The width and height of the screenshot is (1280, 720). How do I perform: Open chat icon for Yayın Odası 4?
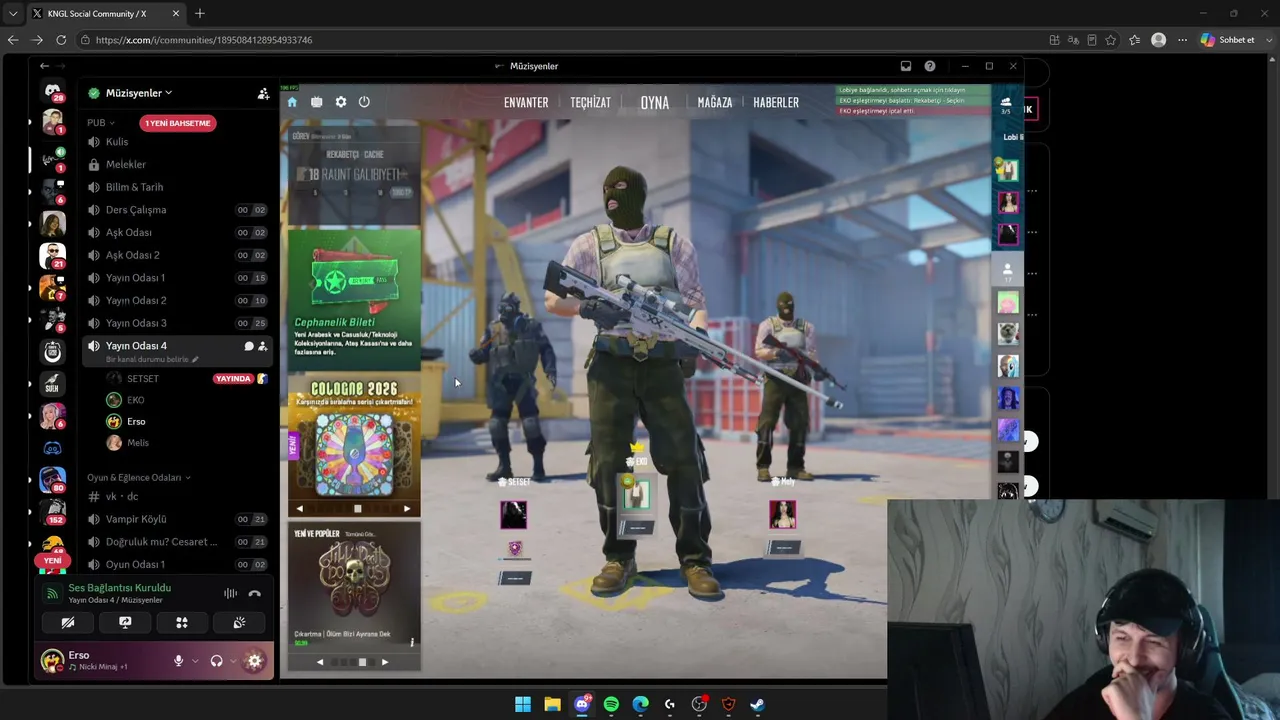pyautogui.click(x=249, y=346)
